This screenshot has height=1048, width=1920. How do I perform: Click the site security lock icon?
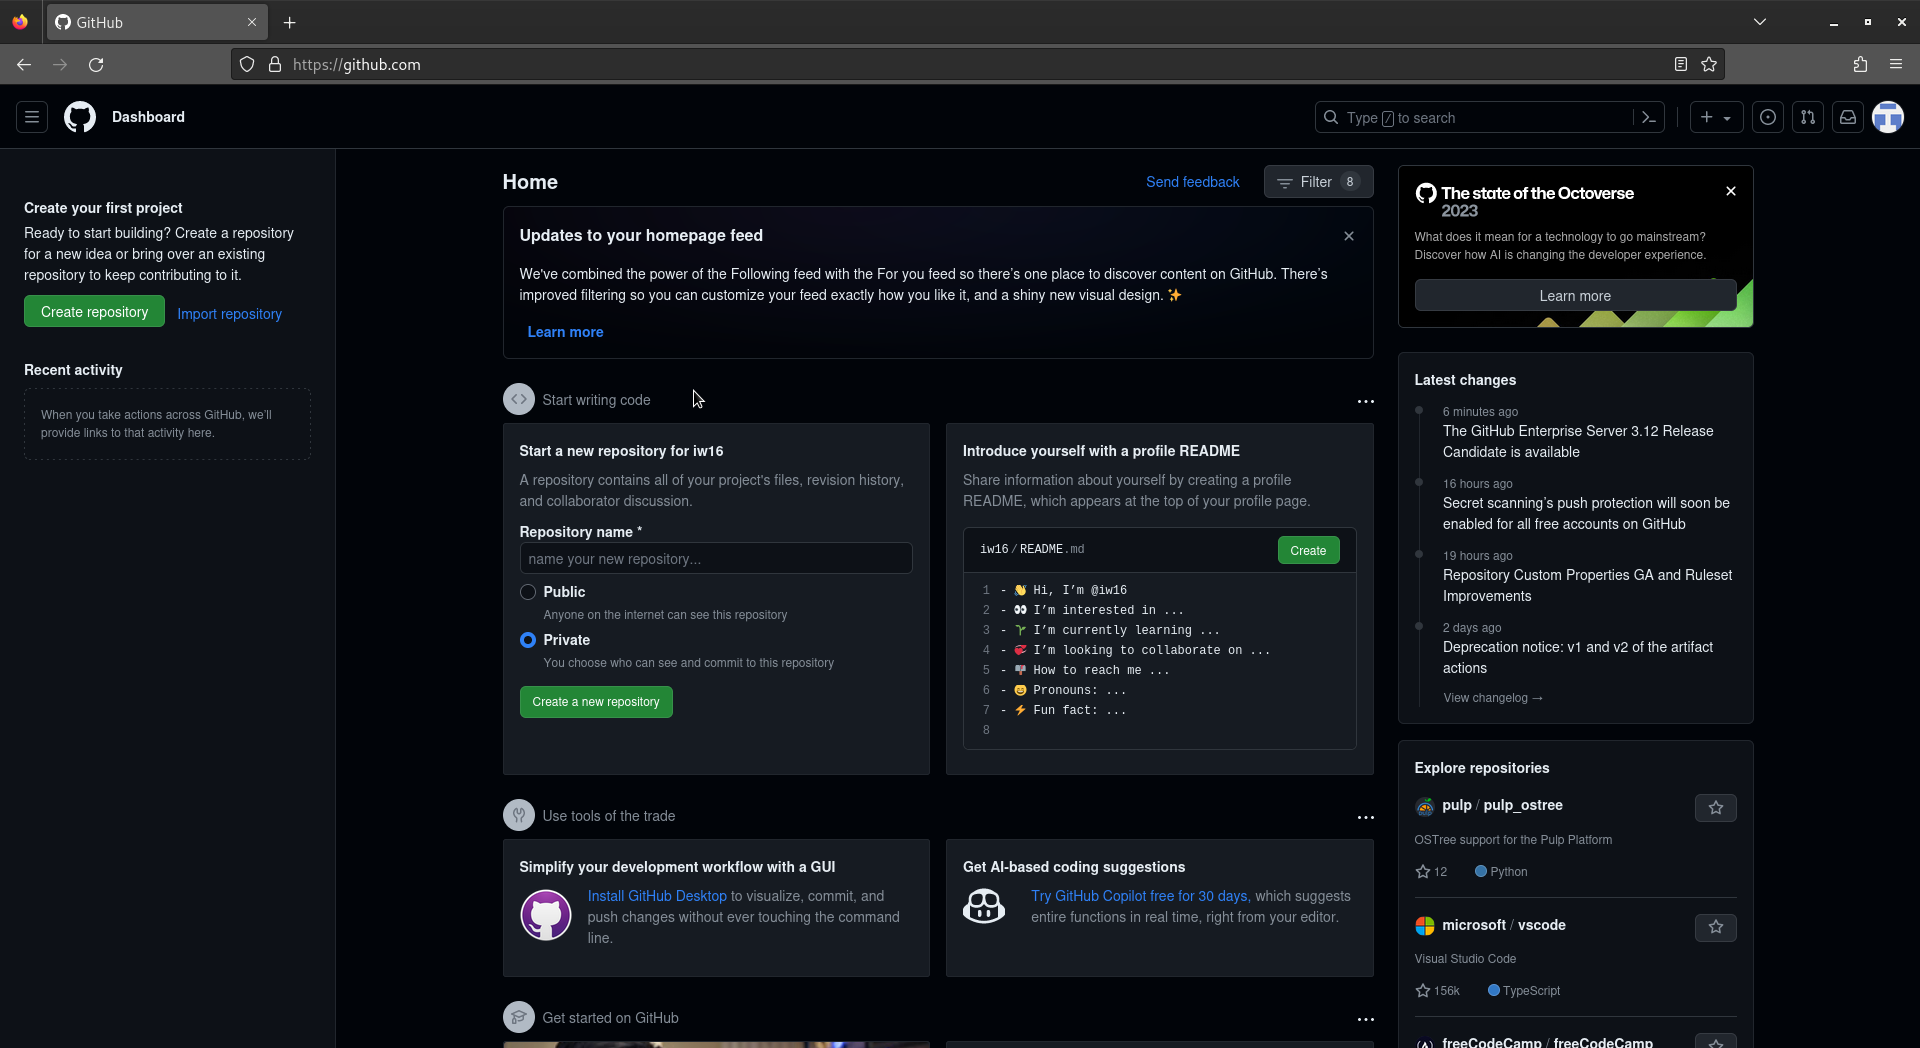tap(275, 64)
